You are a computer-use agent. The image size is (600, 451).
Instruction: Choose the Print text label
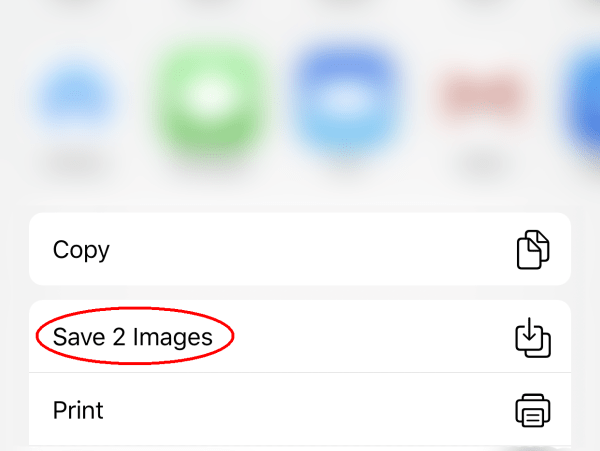pyautogui.click(x=78, y=410)
